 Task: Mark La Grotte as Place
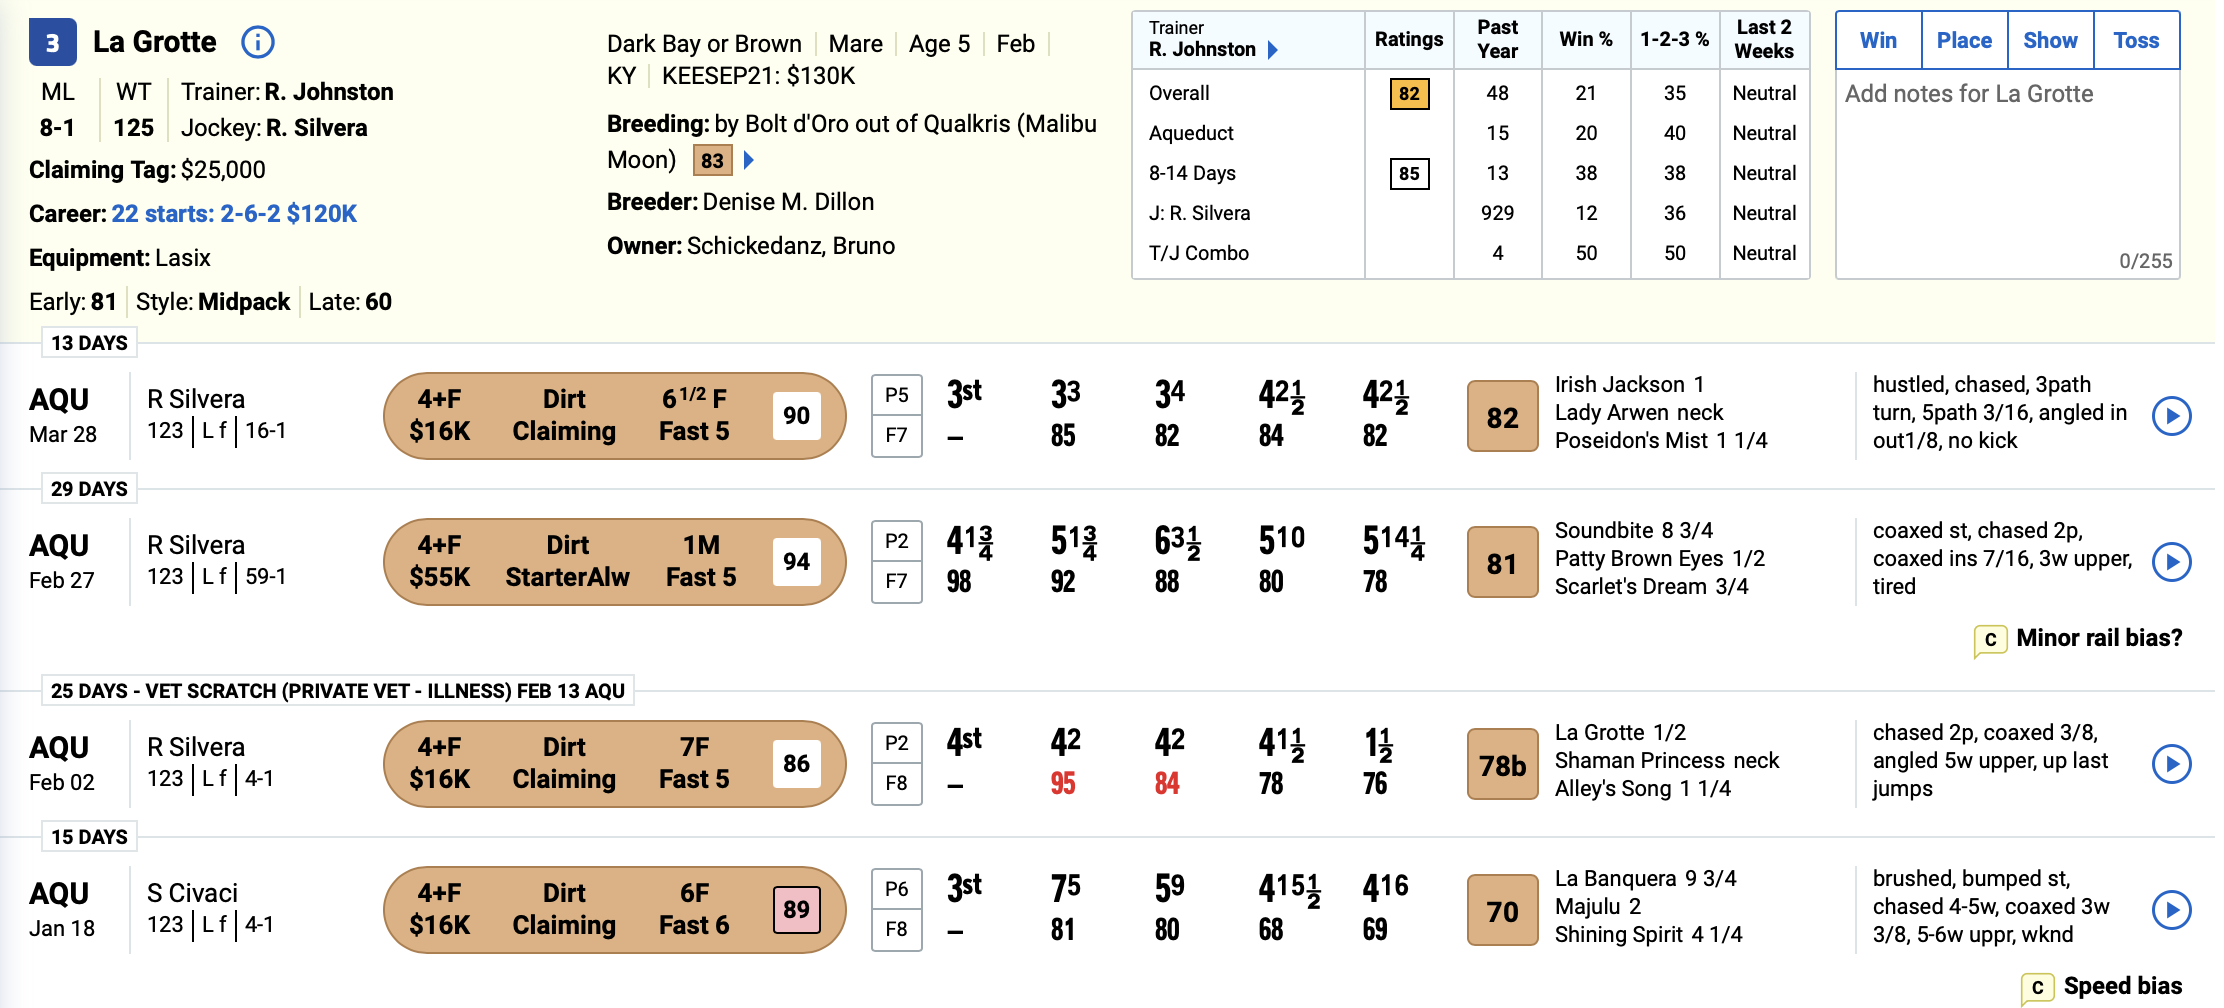(x=1964, y=41)
